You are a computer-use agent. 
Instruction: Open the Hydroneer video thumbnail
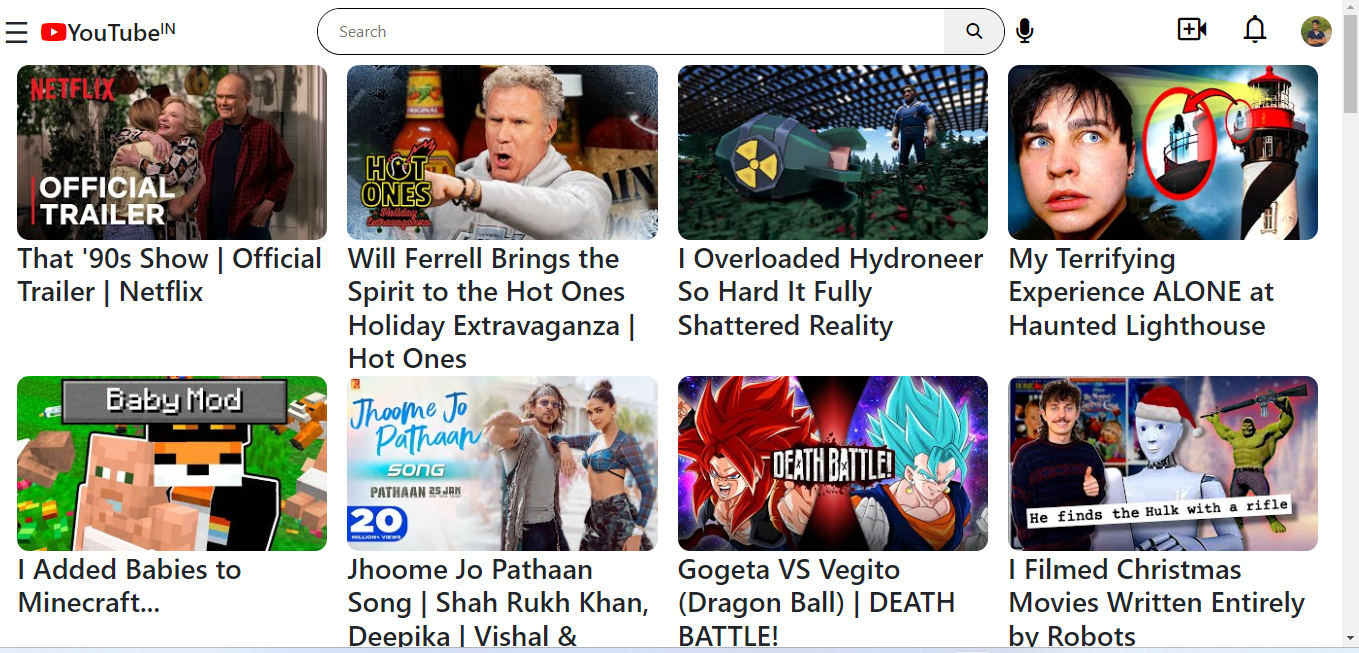tap(833, 152)
